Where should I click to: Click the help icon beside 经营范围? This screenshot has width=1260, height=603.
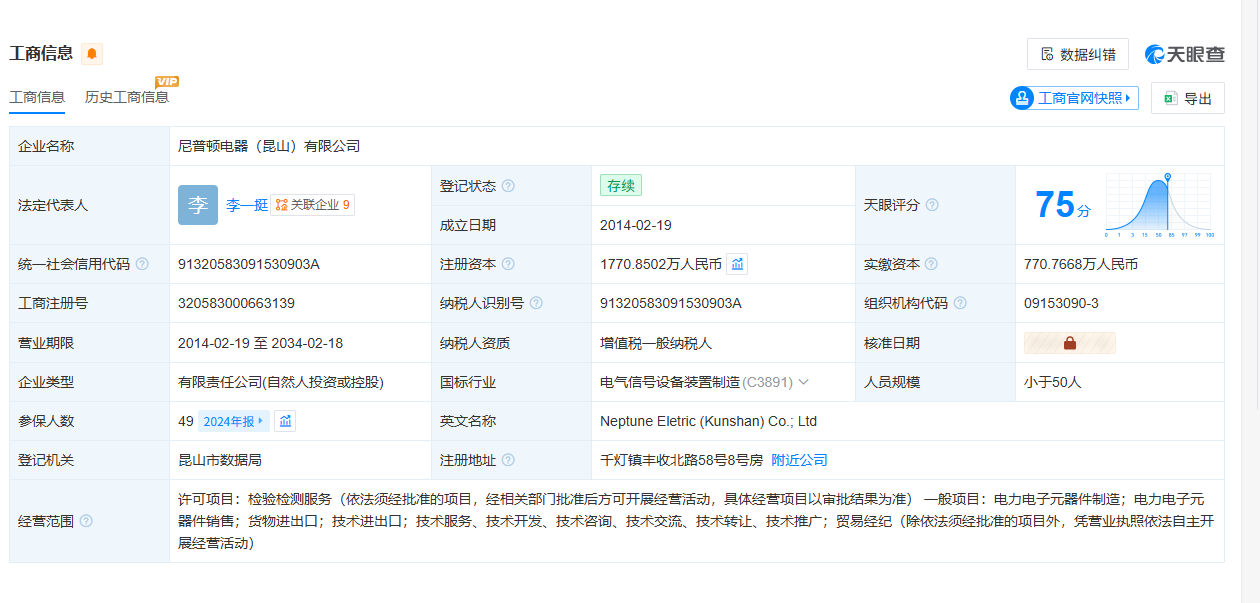(x=86, y=521)
